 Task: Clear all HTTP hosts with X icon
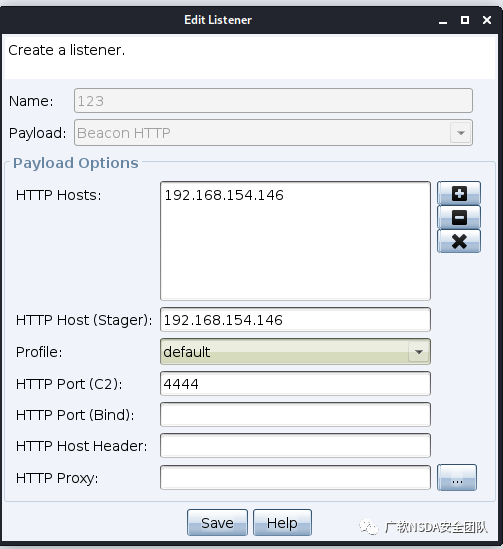click(x=459, y=241)
